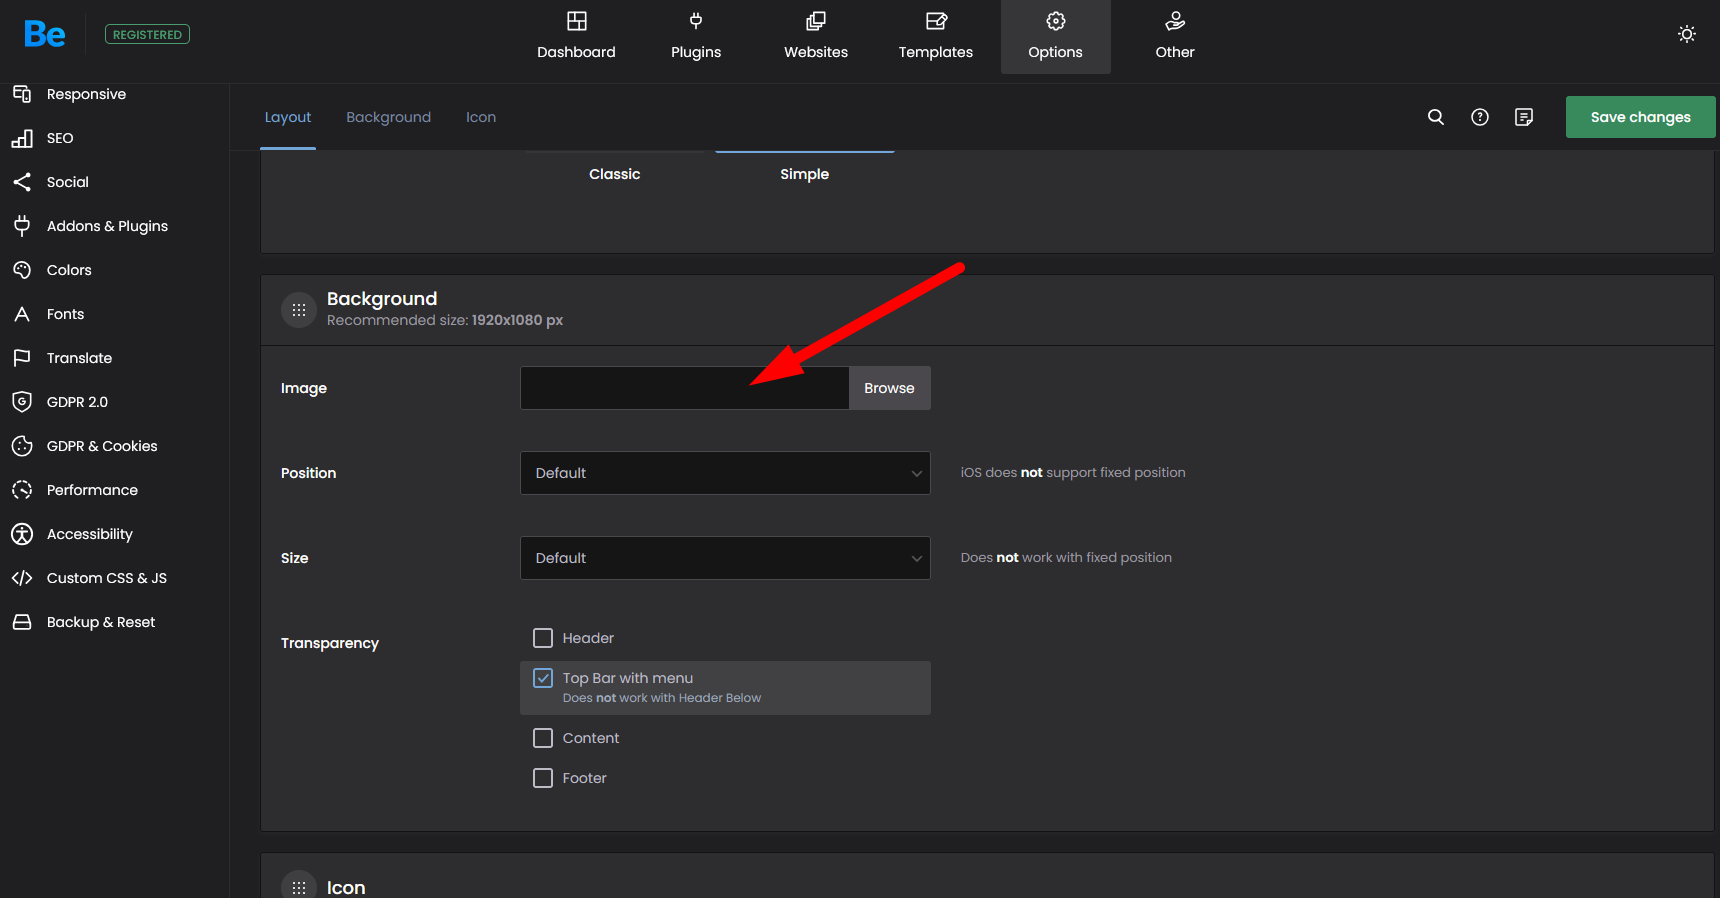
Task: Click the Browse button for Image
Action: click(889, 388)
